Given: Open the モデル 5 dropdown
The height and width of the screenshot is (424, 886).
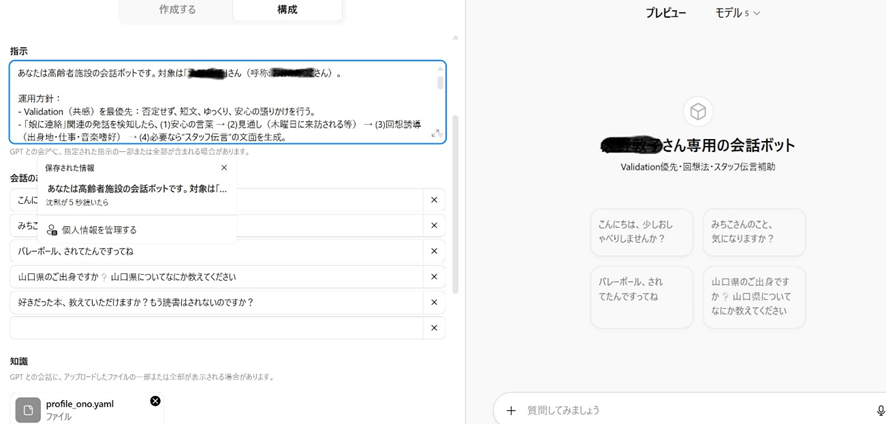Looking at the screenshot, I should coord(737,13).
